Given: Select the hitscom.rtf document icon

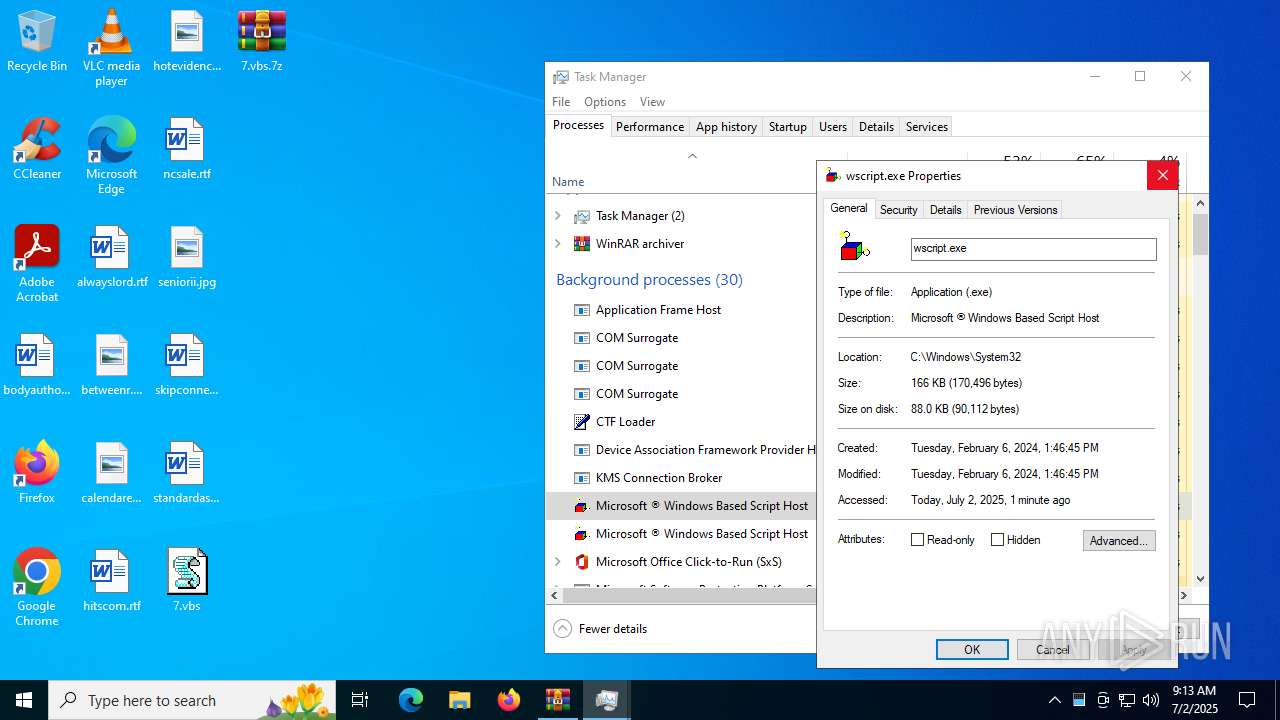Looking at the screenshot, I should pyautogui.click(x=111, y=581).
